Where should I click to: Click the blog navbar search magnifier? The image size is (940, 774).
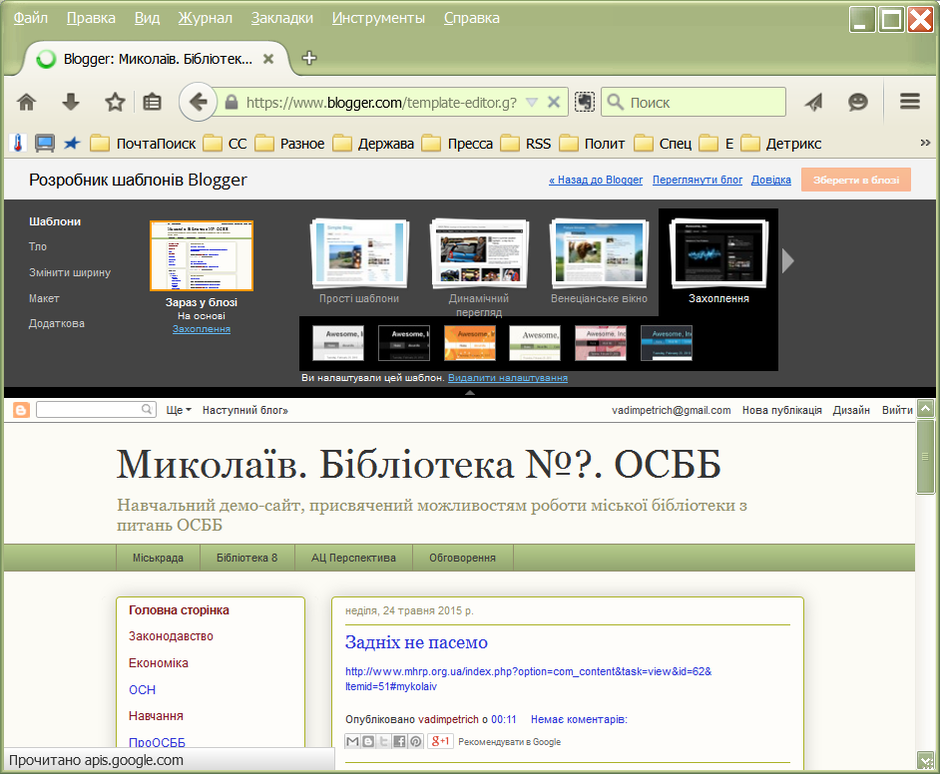[147, 409]
